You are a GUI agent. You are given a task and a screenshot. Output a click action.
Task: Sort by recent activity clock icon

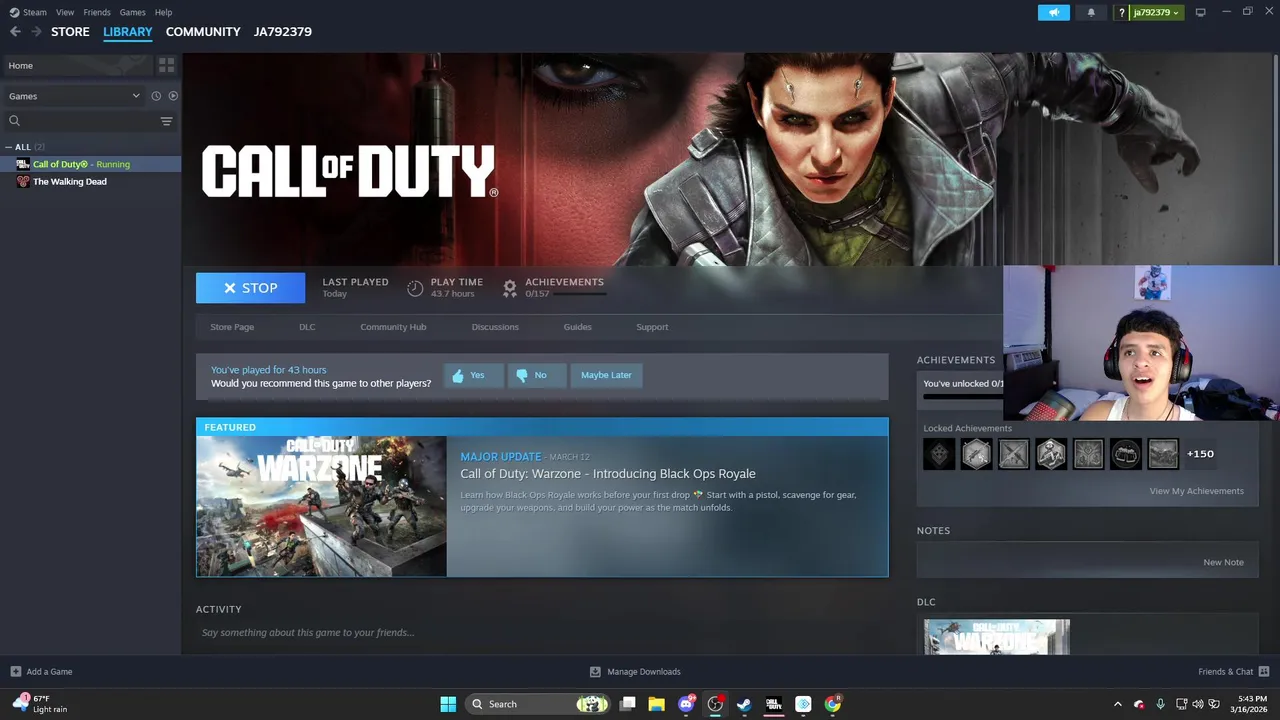coord(156,96)
